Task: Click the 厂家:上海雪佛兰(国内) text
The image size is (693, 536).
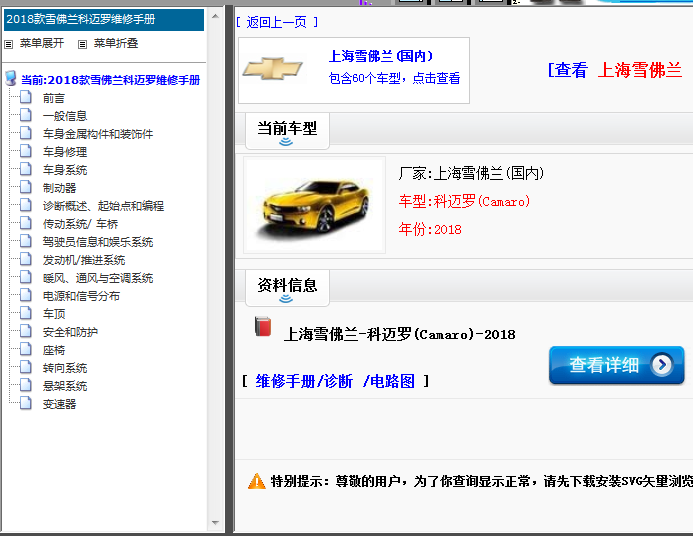Action: point(471,173)
